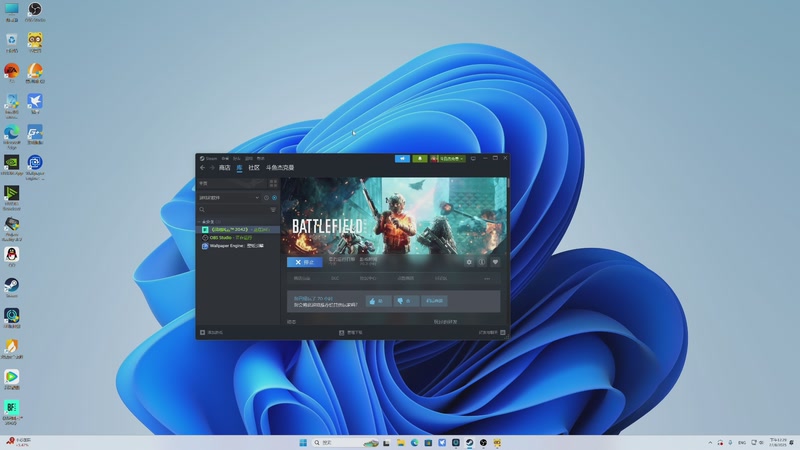This screenshot has width=800, height=450.
Task: Open the 斗鱼杰克曼 profile tab
Action: coord(280,168)
